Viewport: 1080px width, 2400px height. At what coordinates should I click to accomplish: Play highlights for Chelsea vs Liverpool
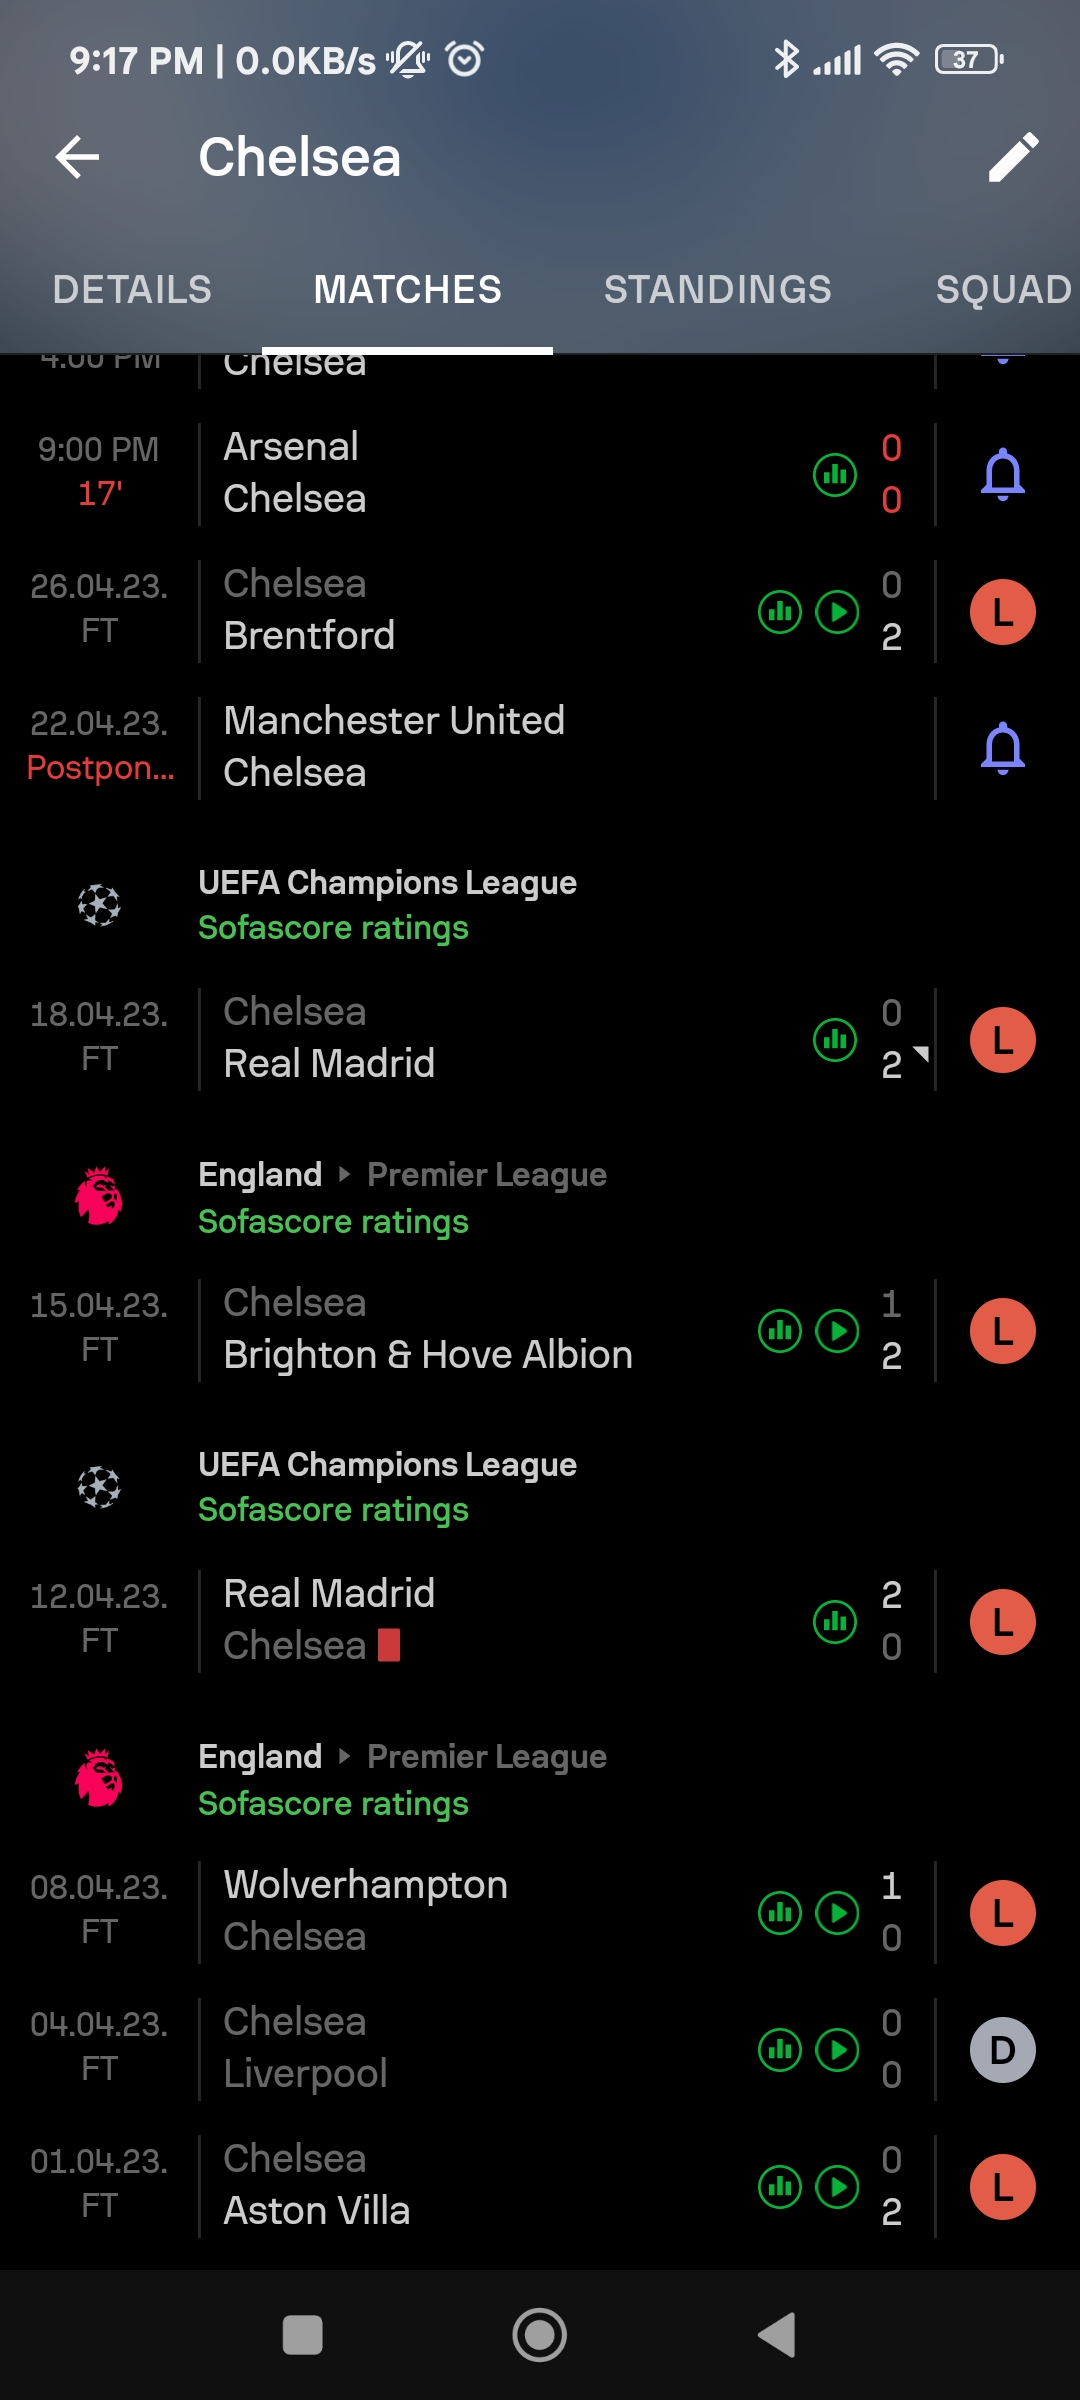tap(838, 2050)
